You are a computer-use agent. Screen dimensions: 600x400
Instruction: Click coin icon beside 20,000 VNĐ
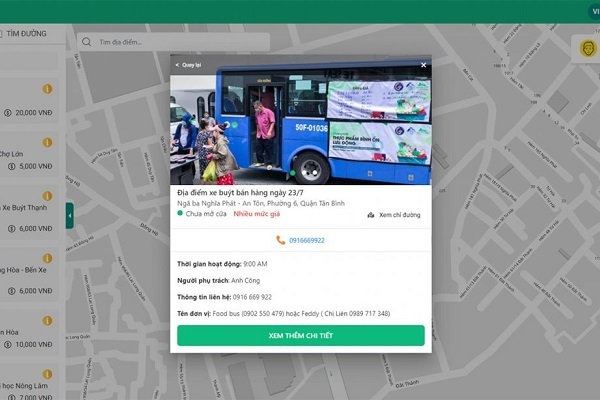point(8,113)
